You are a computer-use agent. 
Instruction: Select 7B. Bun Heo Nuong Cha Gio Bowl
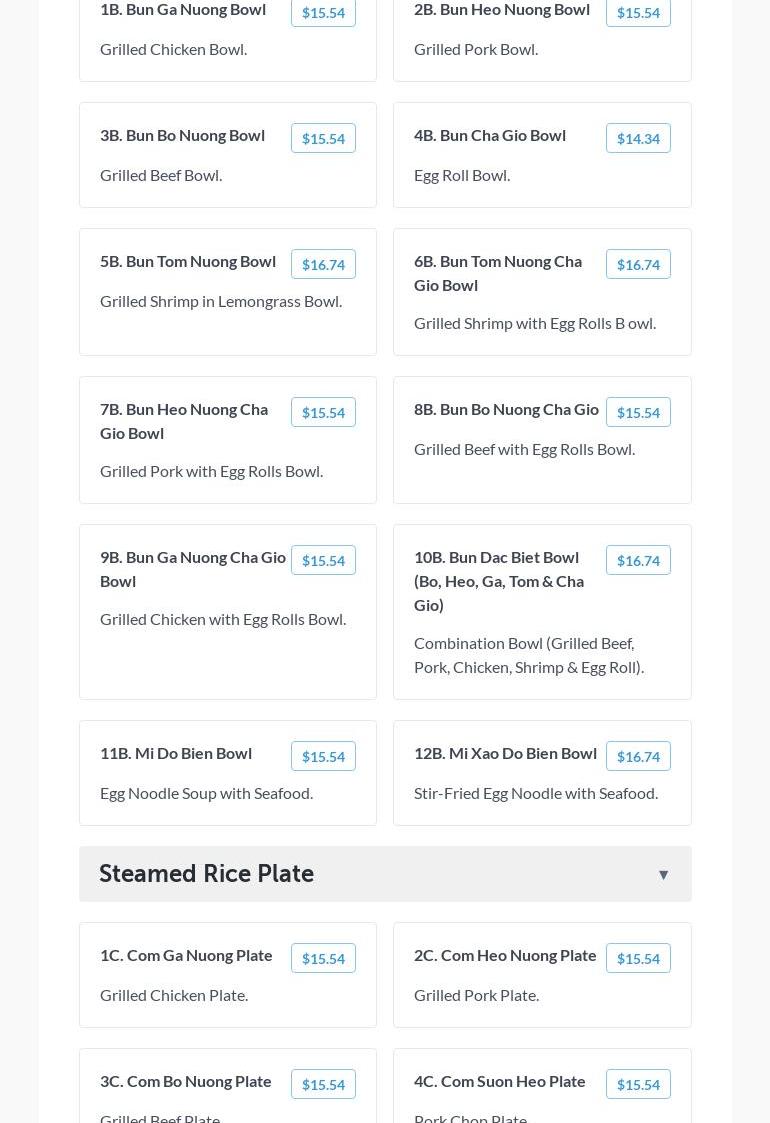(184, 421)
